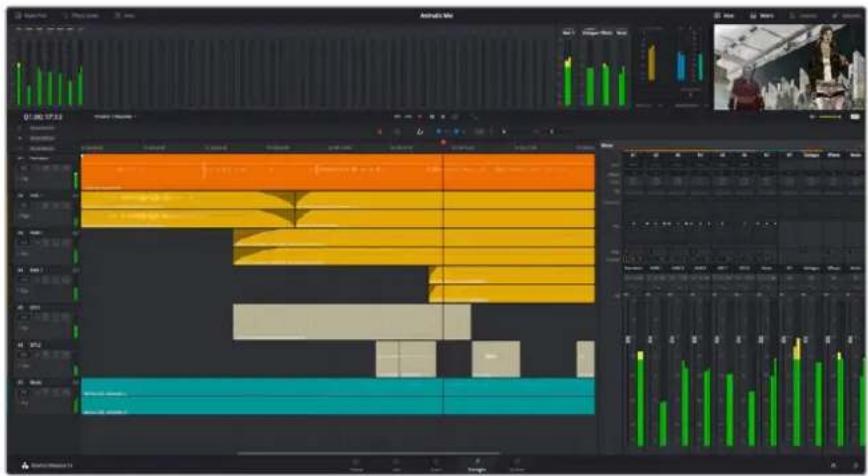This screenshot has width=868, height=476.
Task: Toggle the Meters panel button
Action: [x=762, y=15]
